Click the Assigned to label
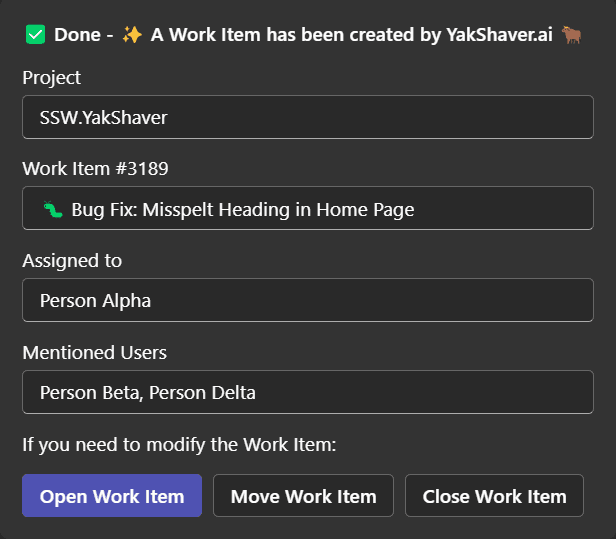The height and width of the screenshot is (539, 616). [x=72, y=260]
